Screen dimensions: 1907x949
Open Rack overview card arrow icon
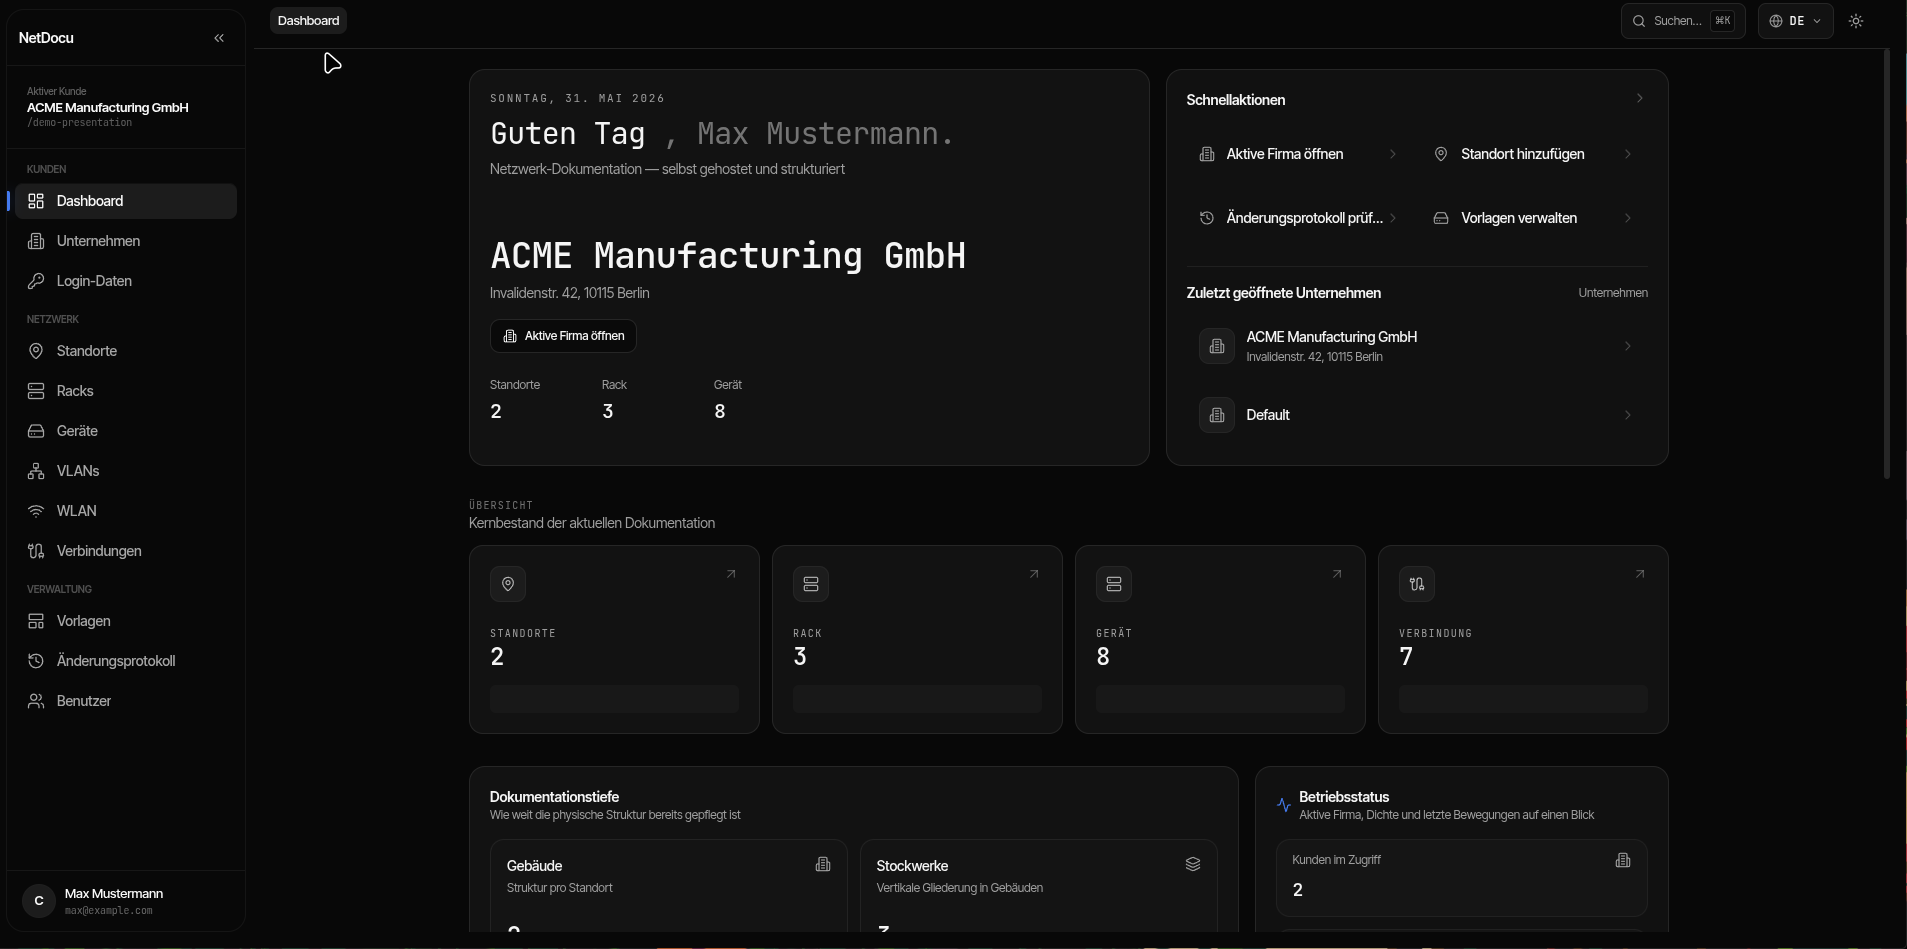point(1034,574)
